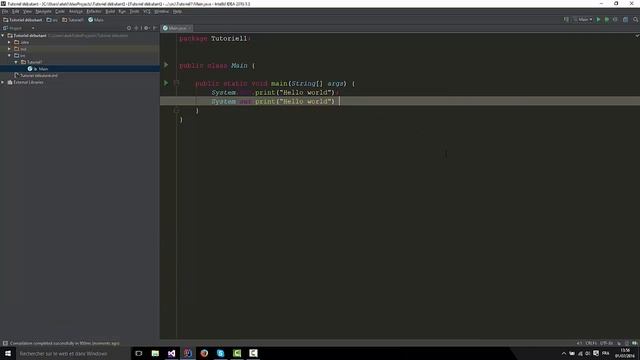Click Tutoriel débutant breadcrumb in navigation bar
Image resolution: width=640 pixels, height=360 pixels.
tap(23, 20)
